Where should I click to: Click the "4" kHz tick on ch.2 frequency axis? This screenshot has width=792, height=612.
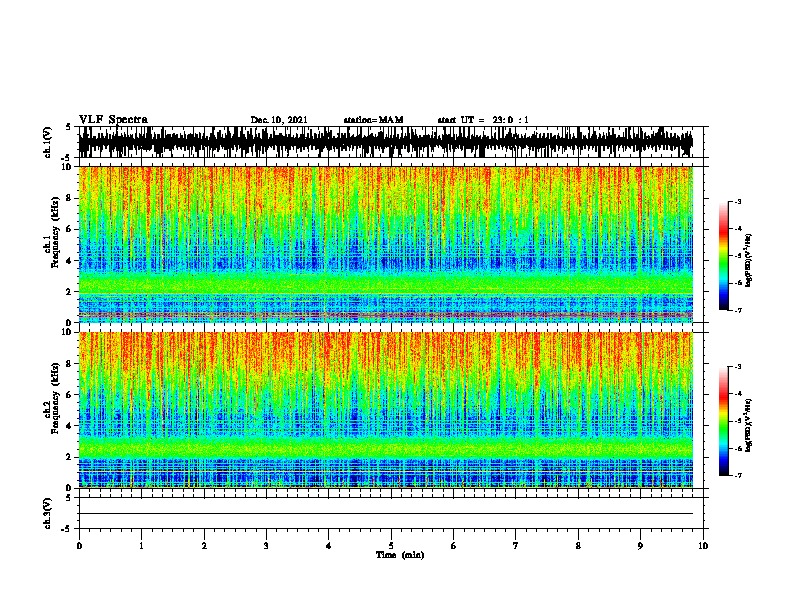tap(69, 426)
